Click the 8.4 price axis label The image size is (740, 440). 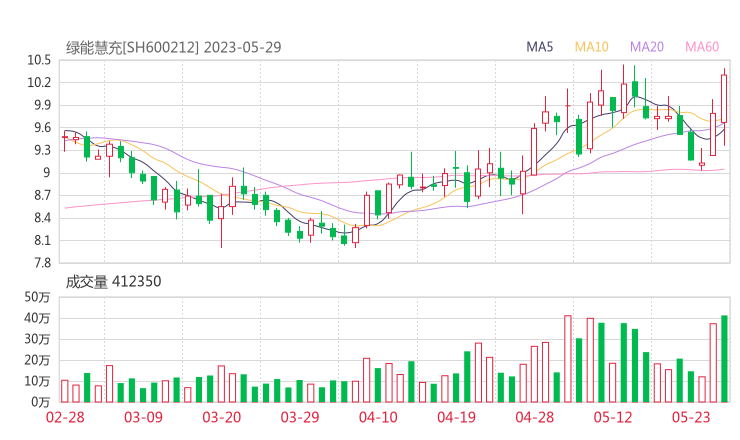[x=42, y=218]
